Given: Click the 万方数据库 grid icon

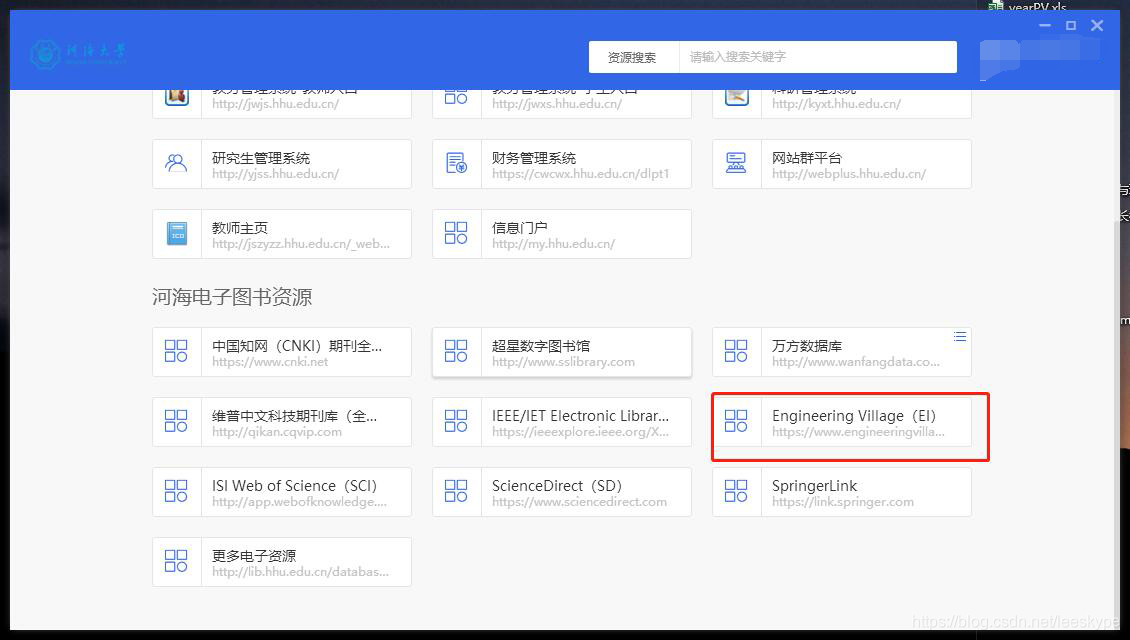Looking at the screenshot, I should [736, 352].
